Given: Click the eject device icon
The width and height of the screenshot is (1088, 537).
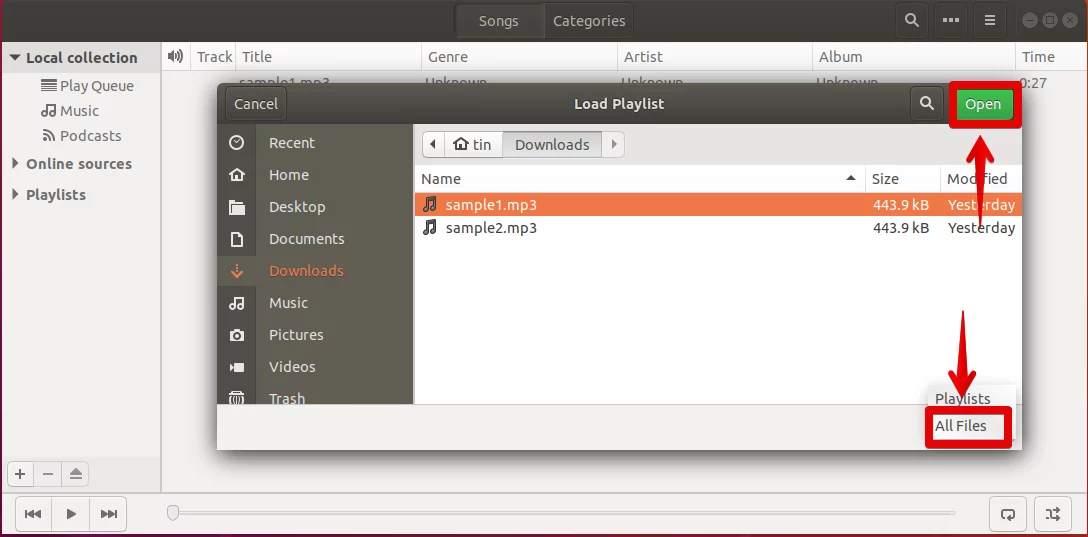Looking at the screenshot, I should click(76, 475).
